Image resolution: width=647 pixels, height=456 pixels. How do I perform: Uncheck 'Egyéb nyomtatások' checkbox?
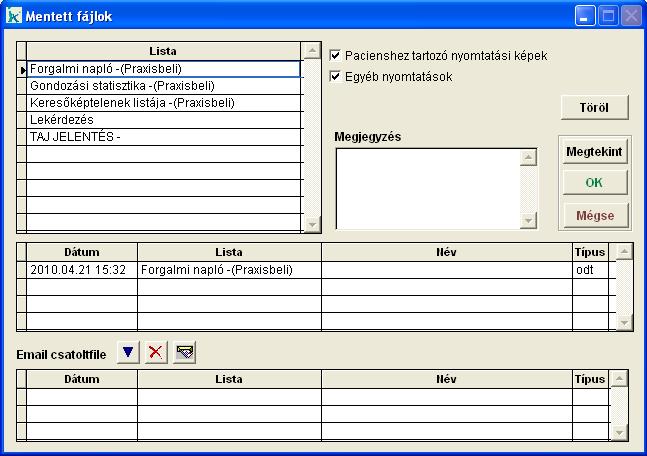(x=335, y=76)
